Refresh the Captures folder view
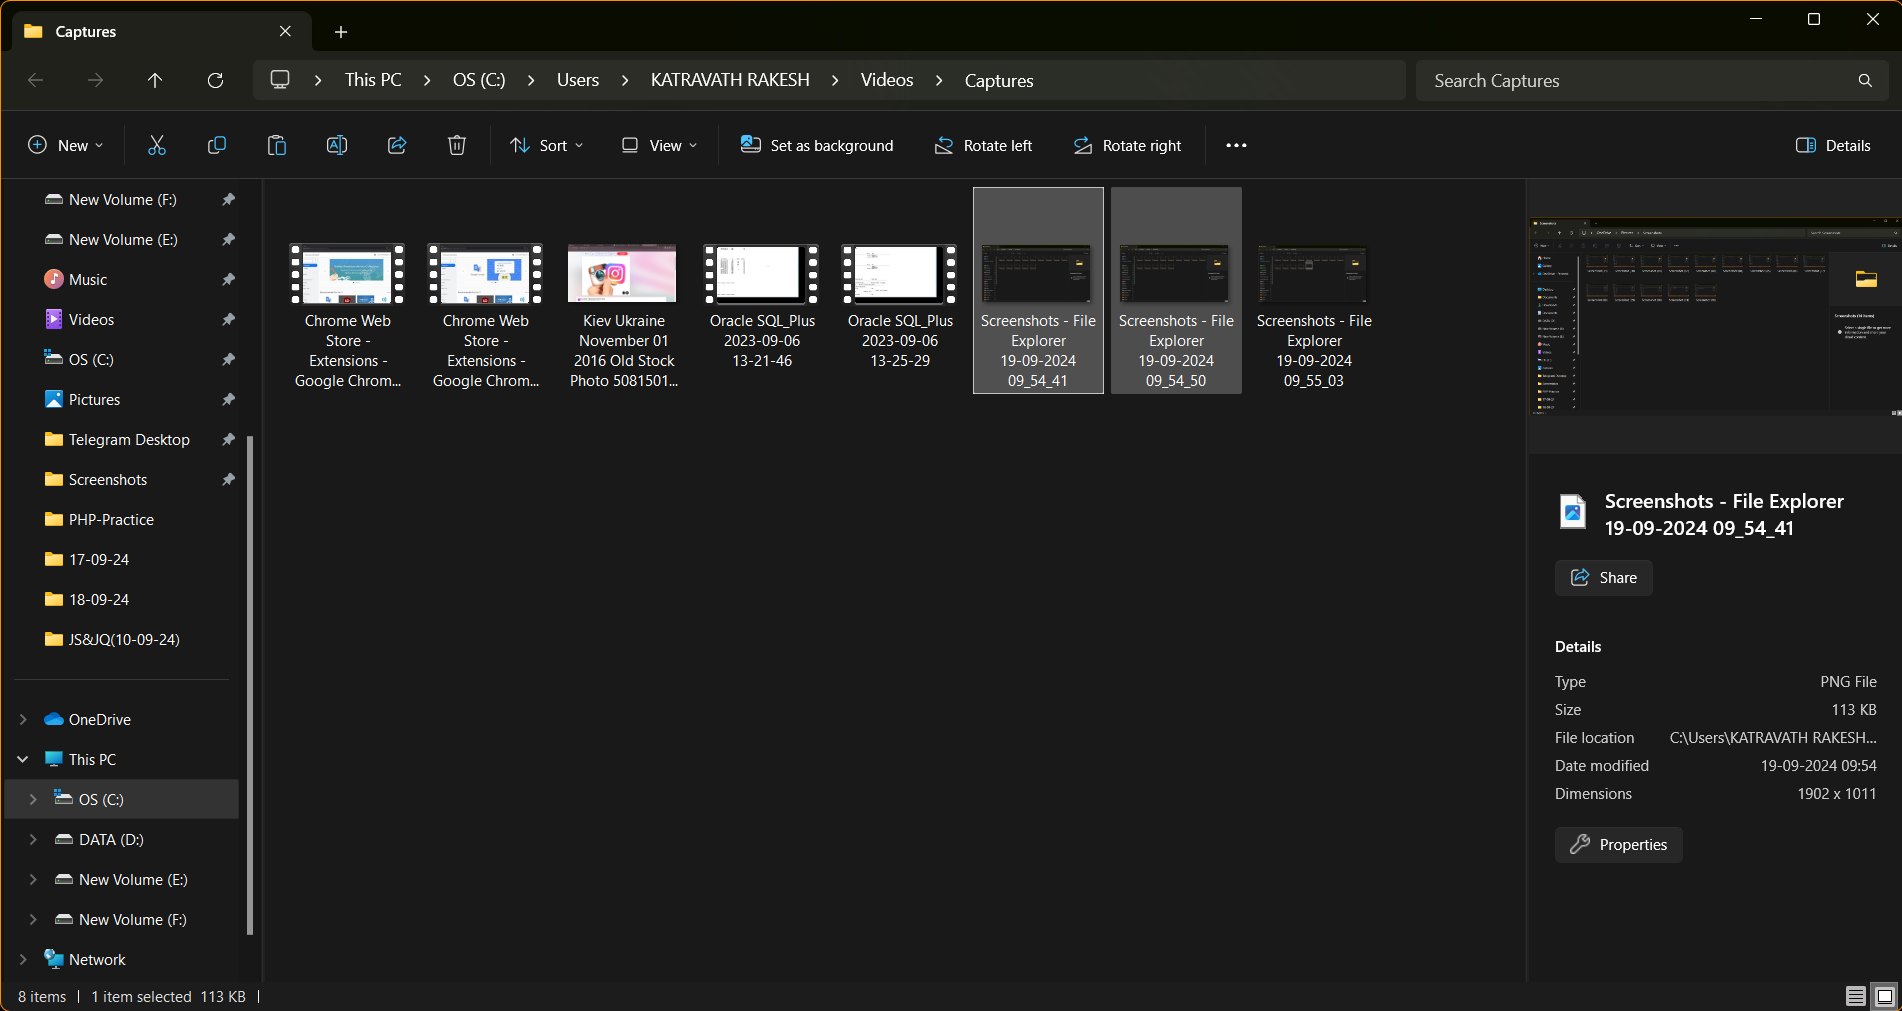 click(215, 80)
